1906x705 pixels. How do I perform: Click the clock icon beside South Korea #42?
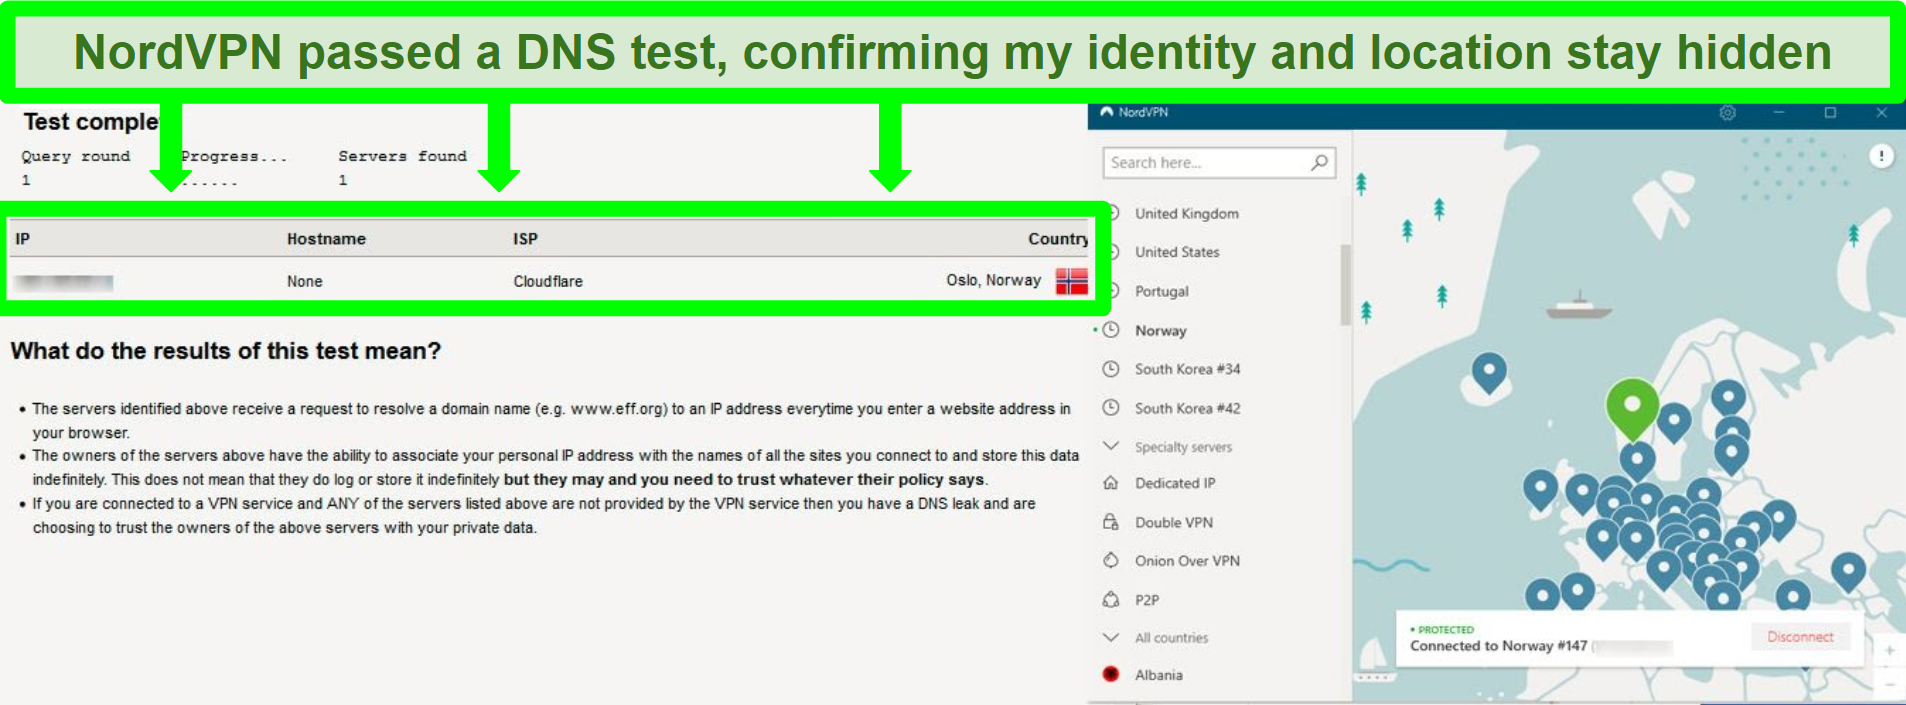pos(1110,408)
